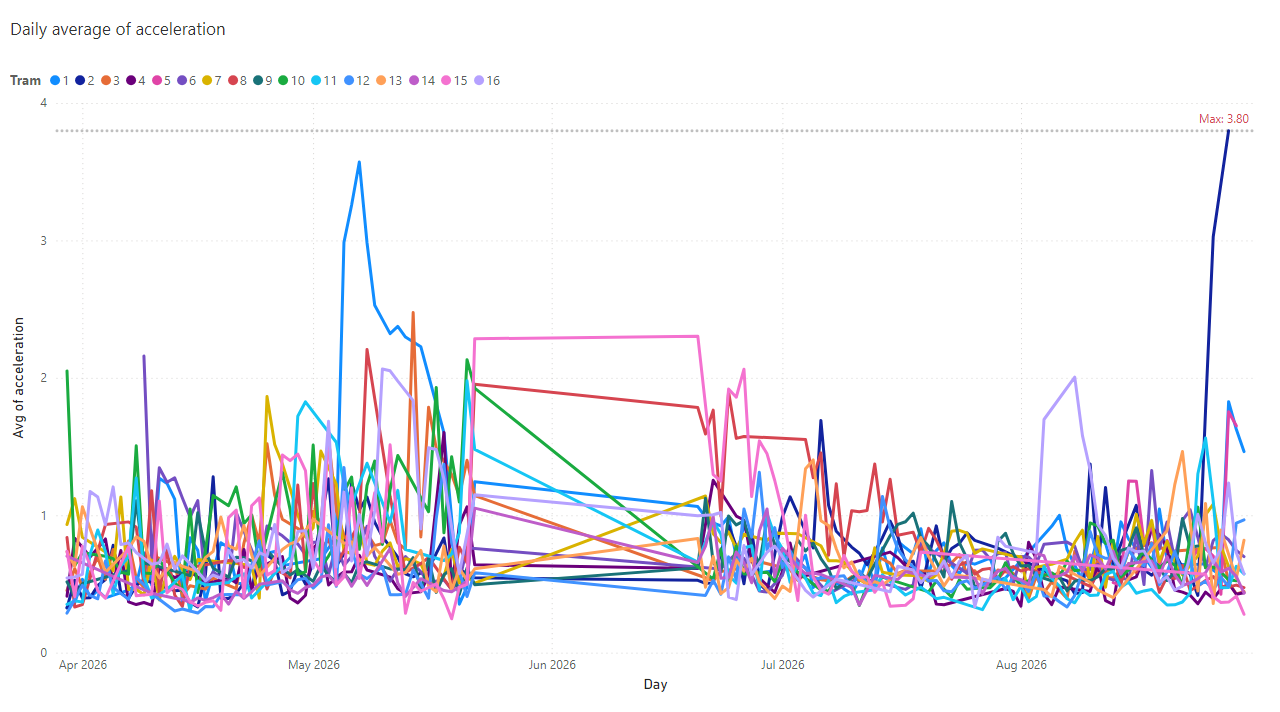Click the Day axis title

655,685
